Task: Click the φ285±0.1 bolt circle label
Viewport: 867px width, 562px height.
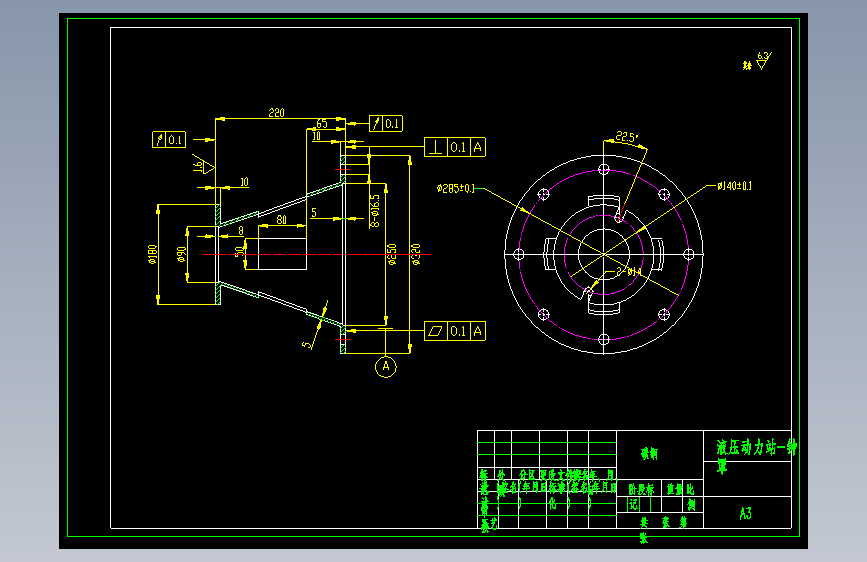Action: pyautogui.click(x=456, y=189)
